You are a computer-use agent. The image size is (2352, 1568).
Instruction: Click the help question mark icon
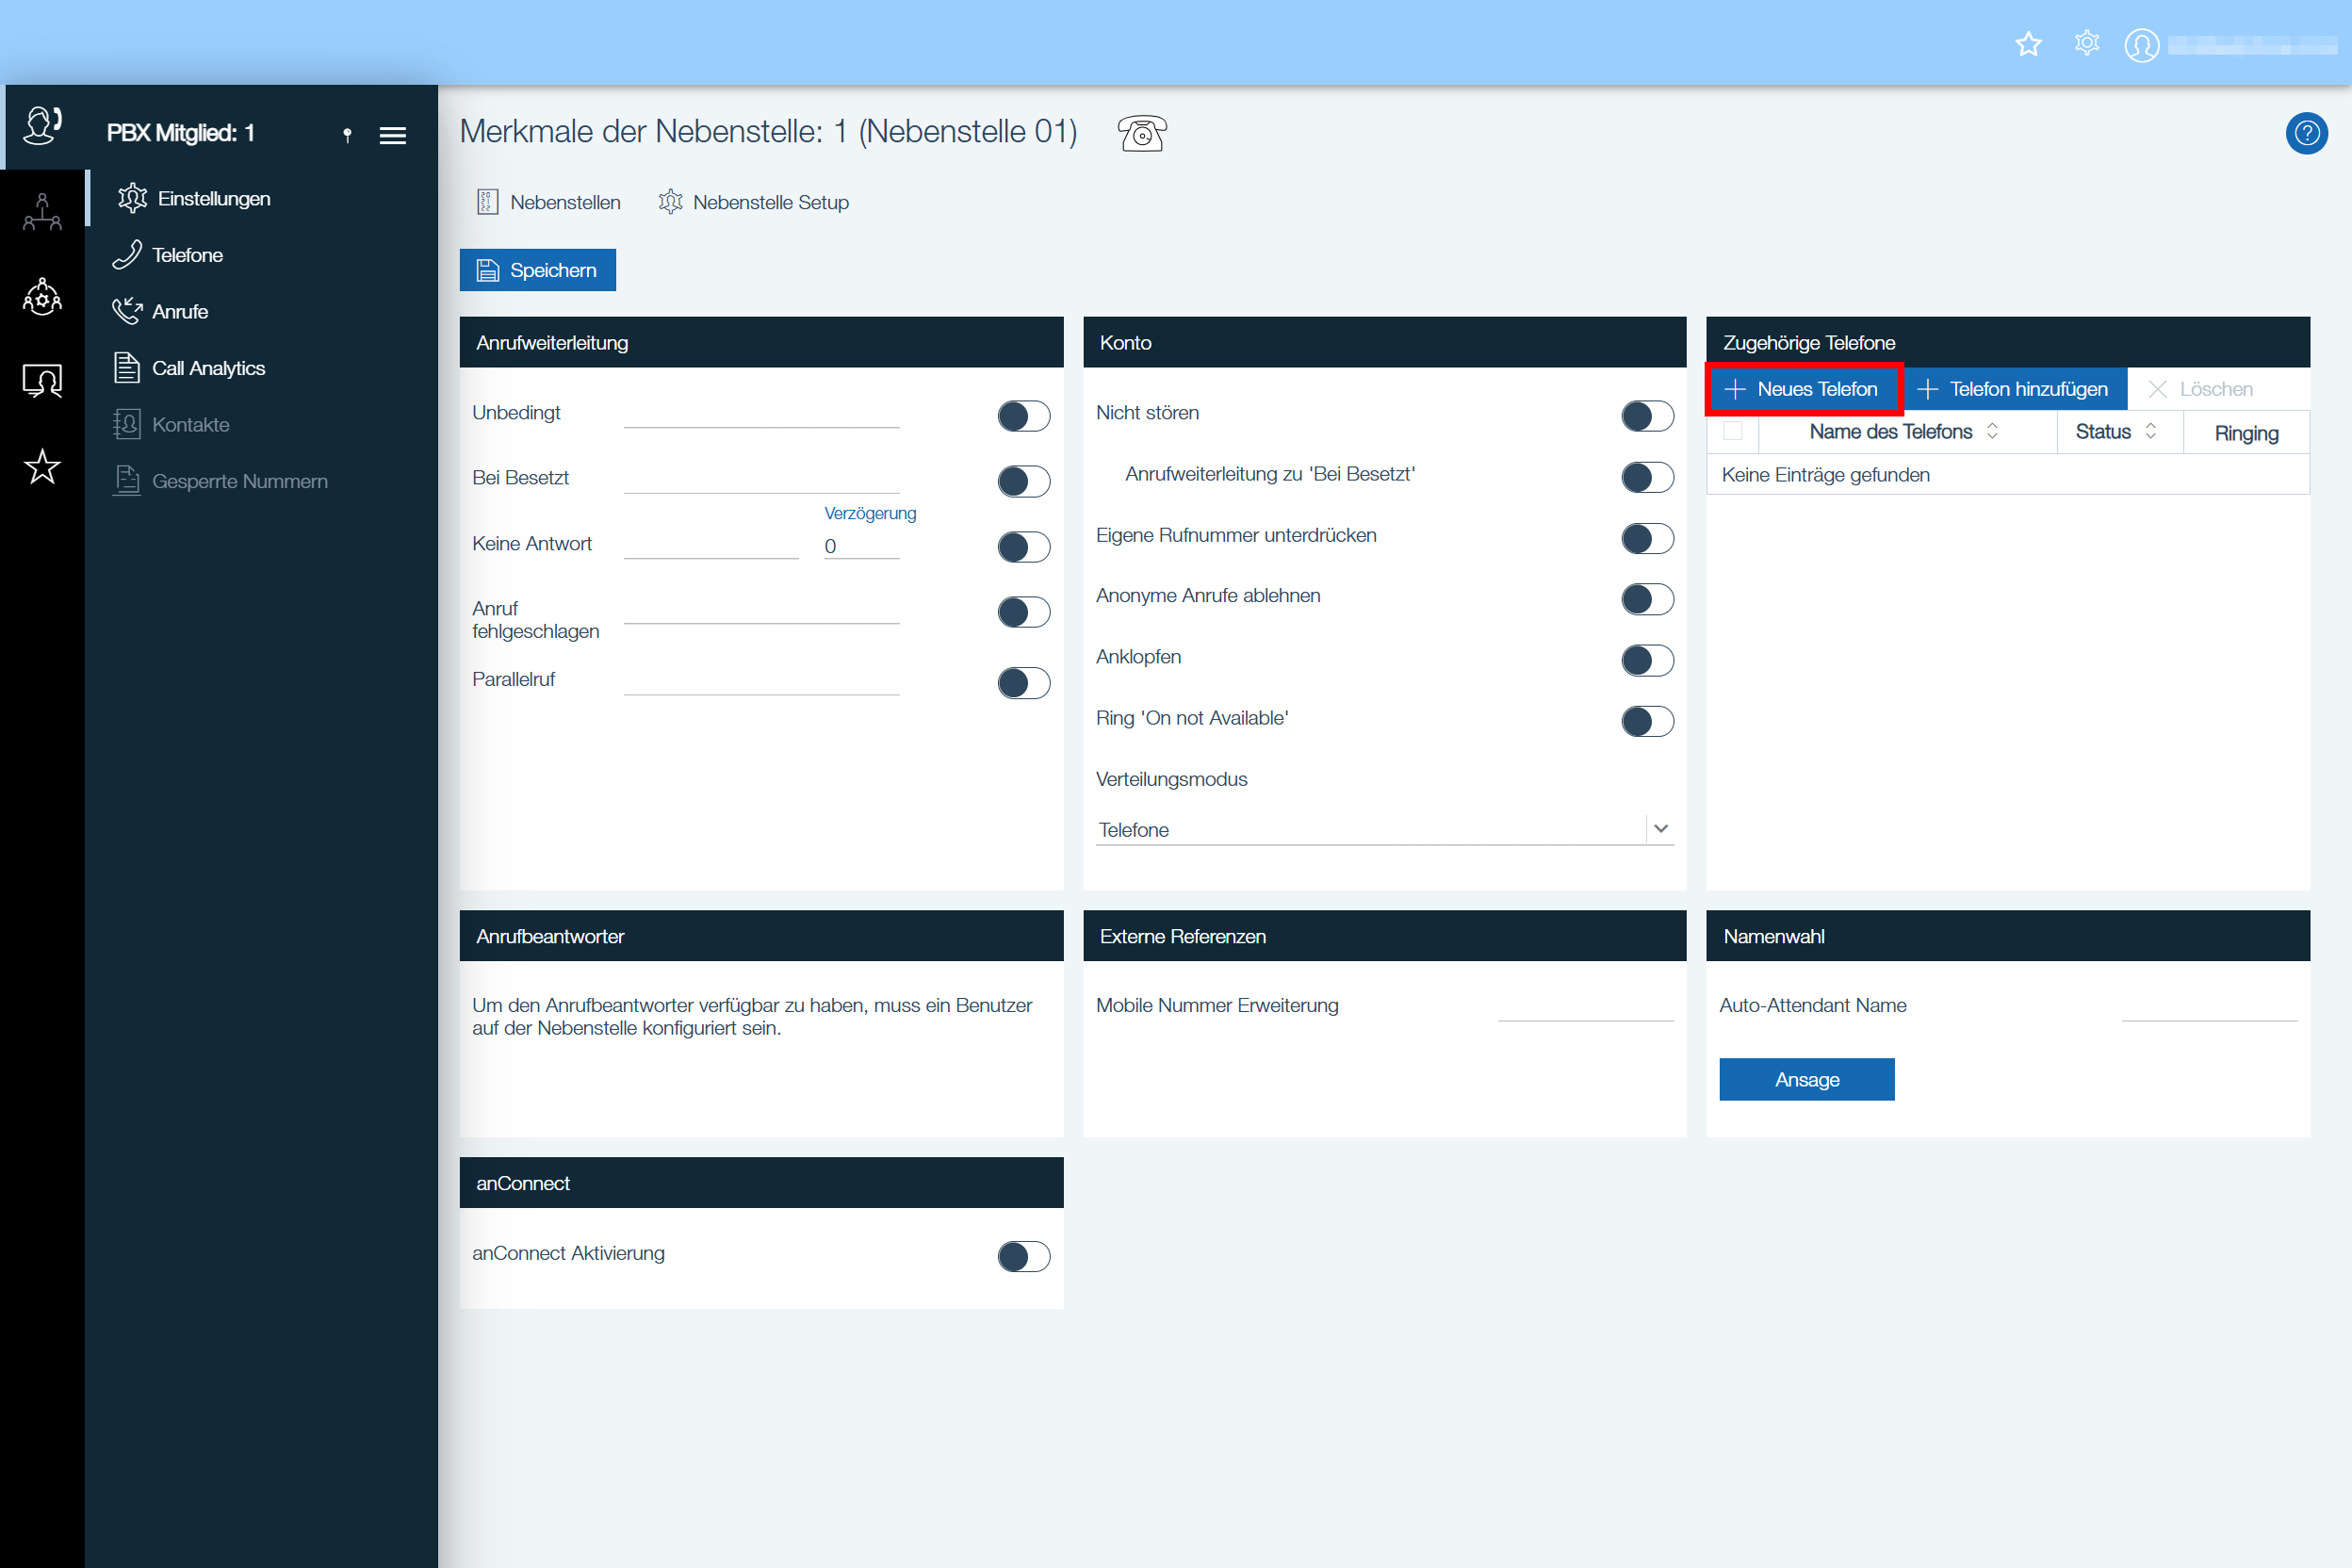pos(2306,133)
